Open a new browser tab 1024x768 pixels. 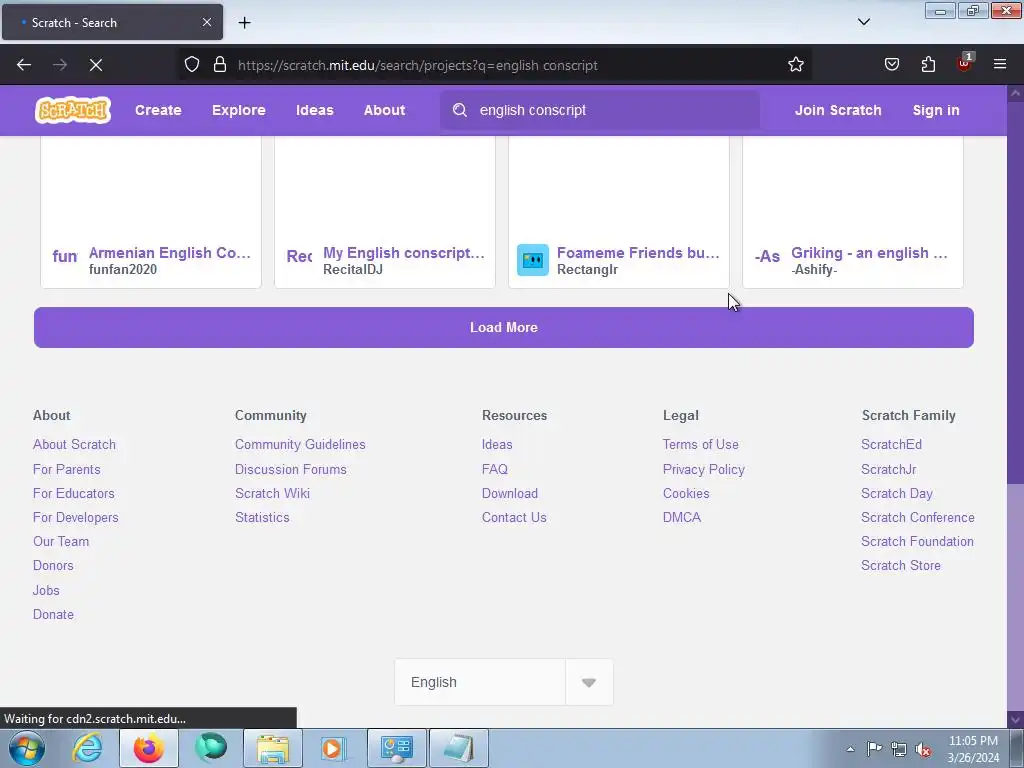[x=244, y=23]
